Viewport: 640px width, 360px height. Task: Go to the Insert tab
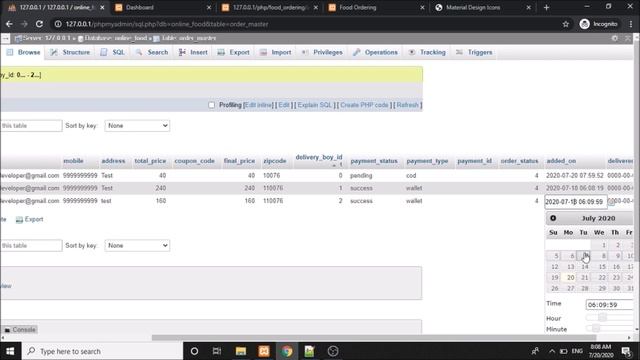pos(193,52)
